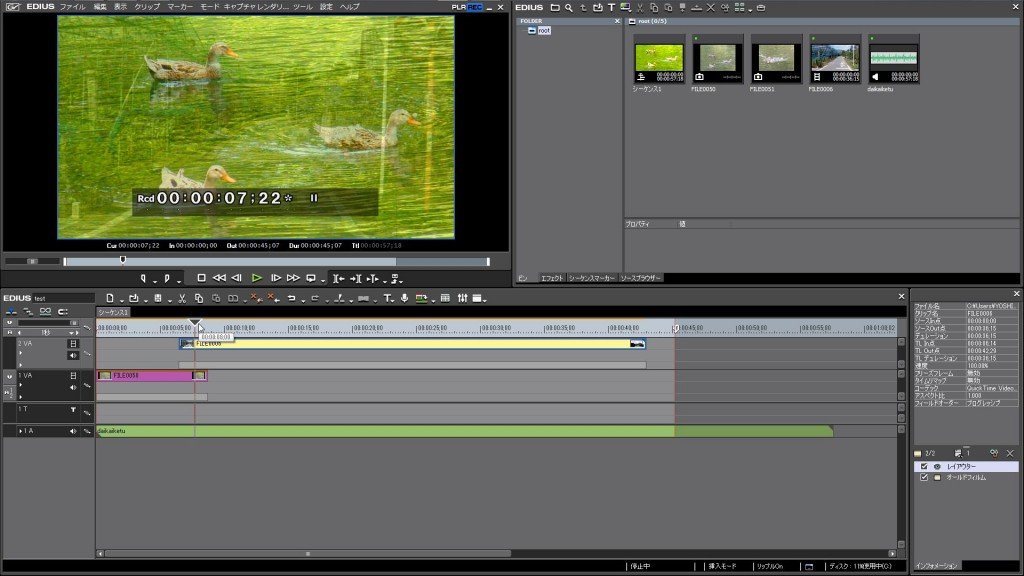This screenshot has height=576, width=1024.
Task: Select the root folder in bin
Action: point(544,31)
